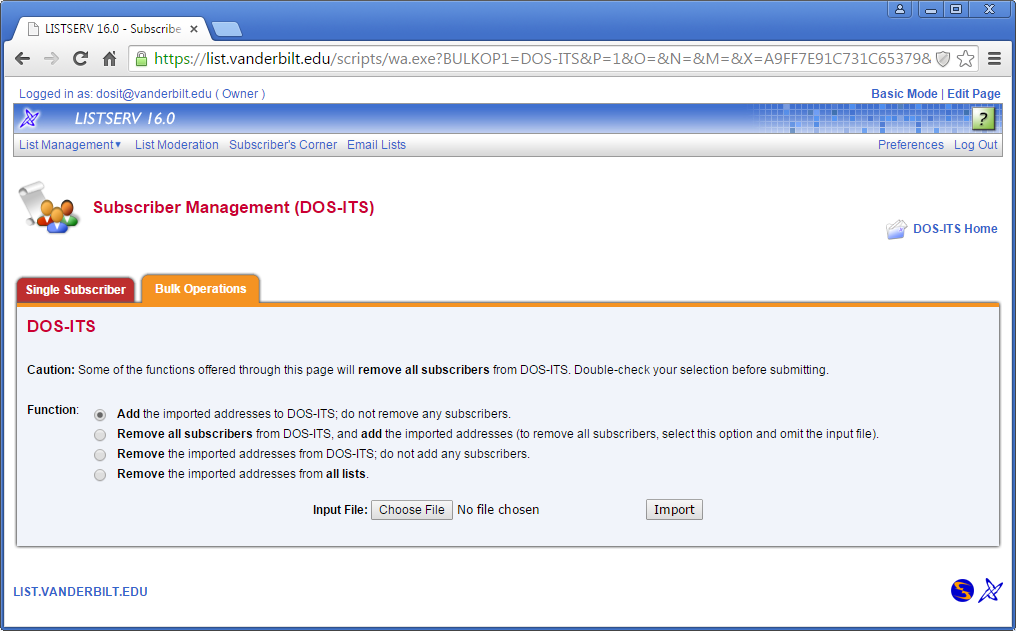This screenshot has width=1016, height=631.
Task: Click the DOS-ITS Home folder icon
Action: [896, 229]
